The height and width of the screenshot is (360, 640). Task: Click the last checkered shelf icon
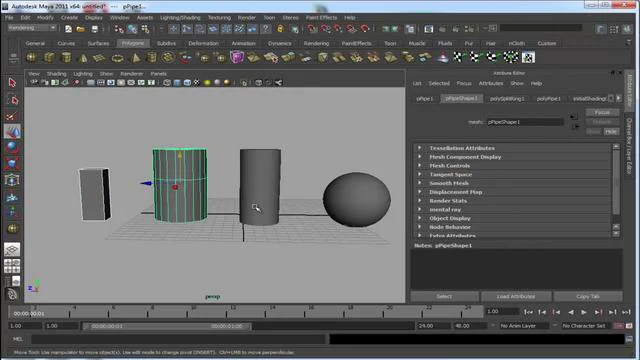tap(528, 58)
